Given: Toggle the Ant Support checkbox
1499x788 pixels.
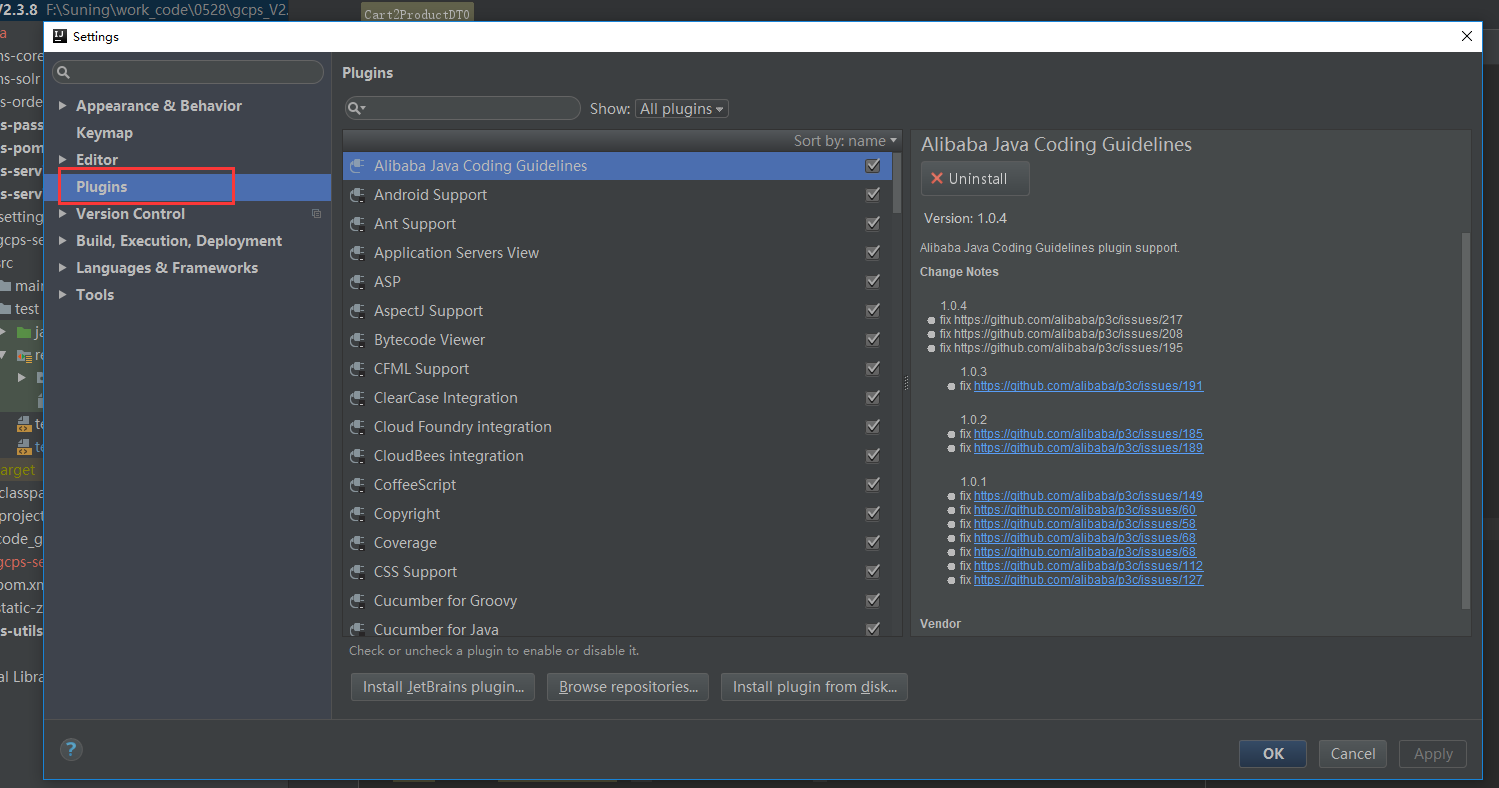Looking at the screenshot, I should point(873,224).
